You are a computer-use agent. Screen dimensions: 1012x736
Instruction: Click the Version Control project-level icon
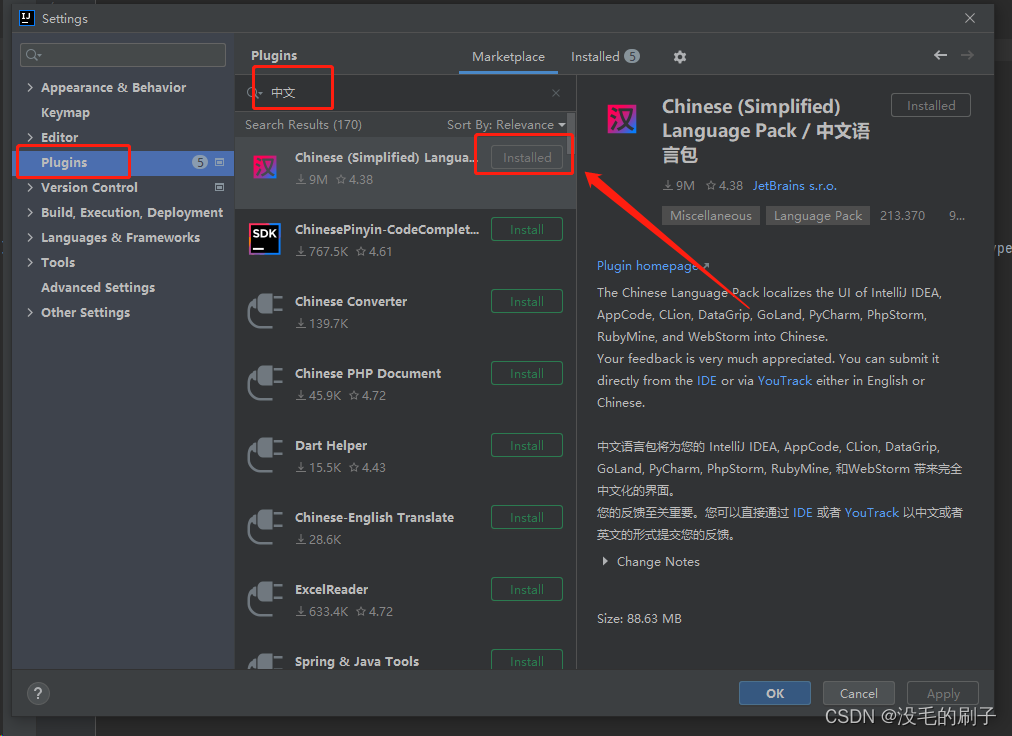point(219,187)
